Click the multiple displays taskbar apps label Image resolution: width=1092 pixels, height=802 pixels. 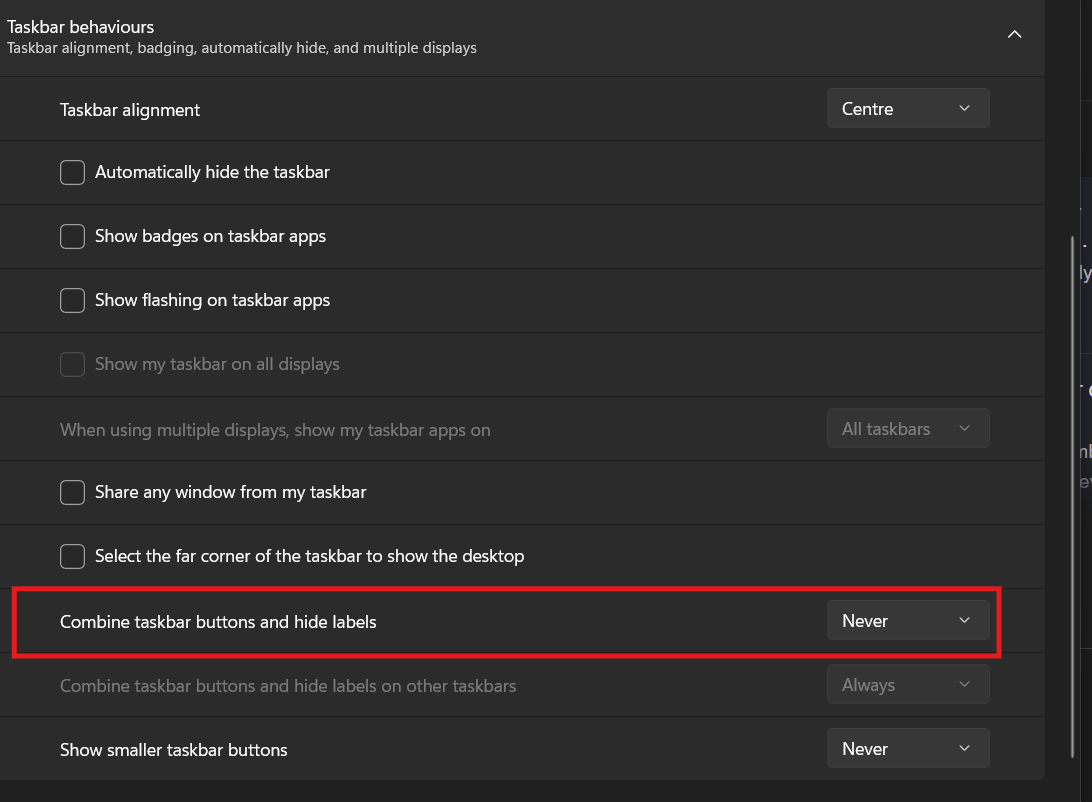(275, 430)
